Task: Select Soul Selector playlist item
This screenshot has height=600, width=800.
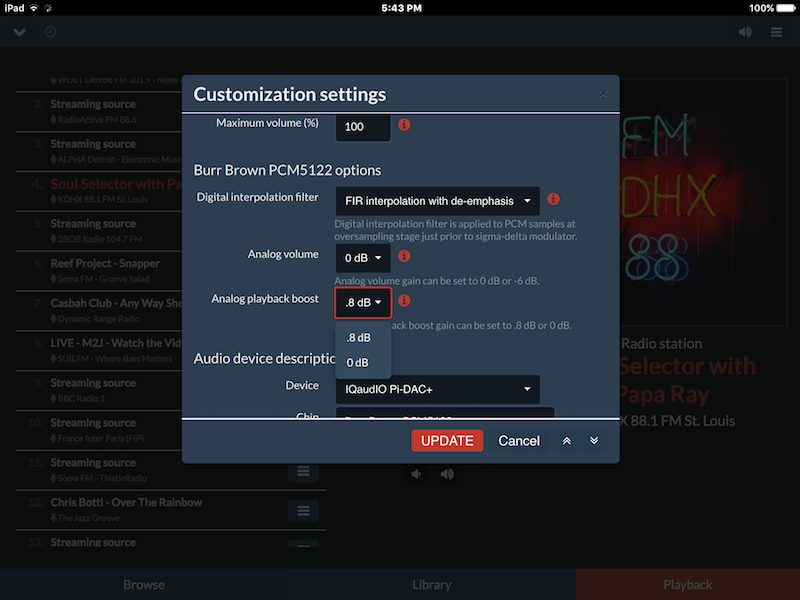Action: coord(98,191)
